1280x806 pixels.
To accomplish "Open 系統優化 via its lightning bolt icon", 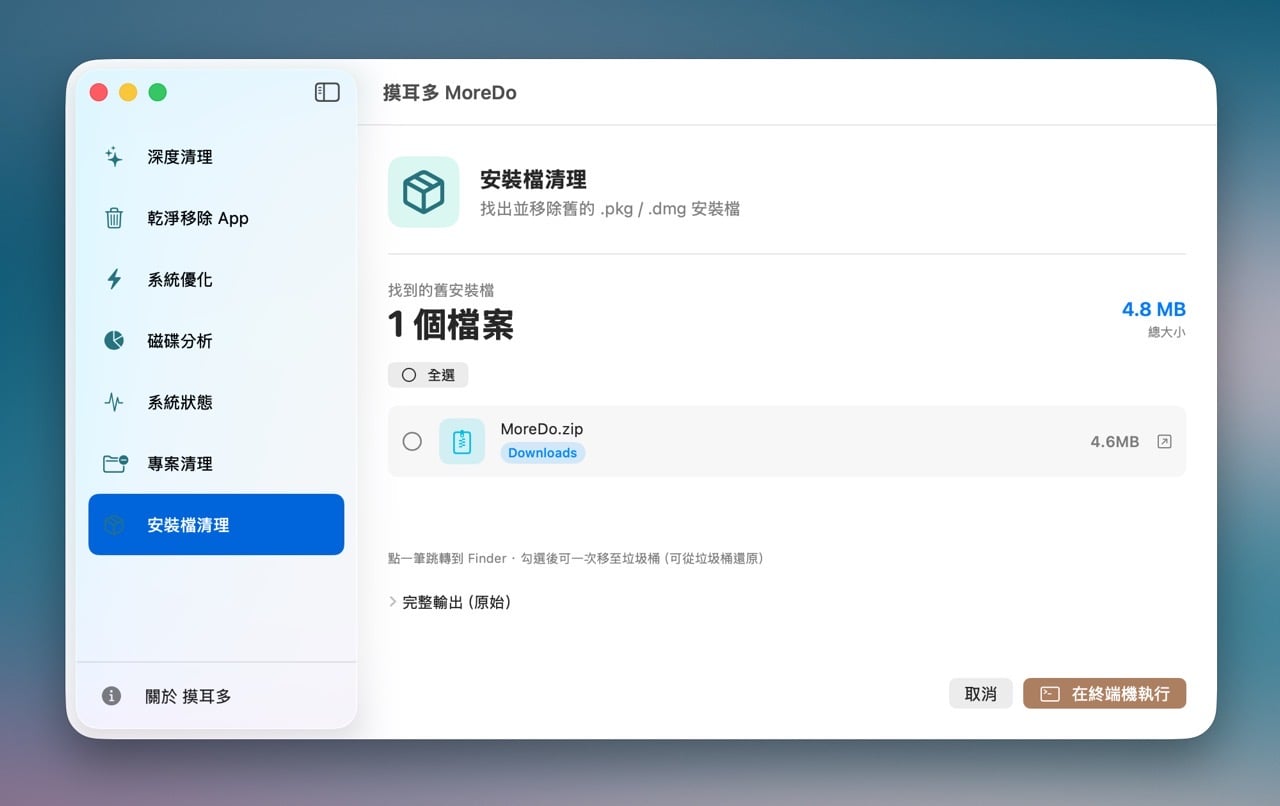I will [113, 280].
